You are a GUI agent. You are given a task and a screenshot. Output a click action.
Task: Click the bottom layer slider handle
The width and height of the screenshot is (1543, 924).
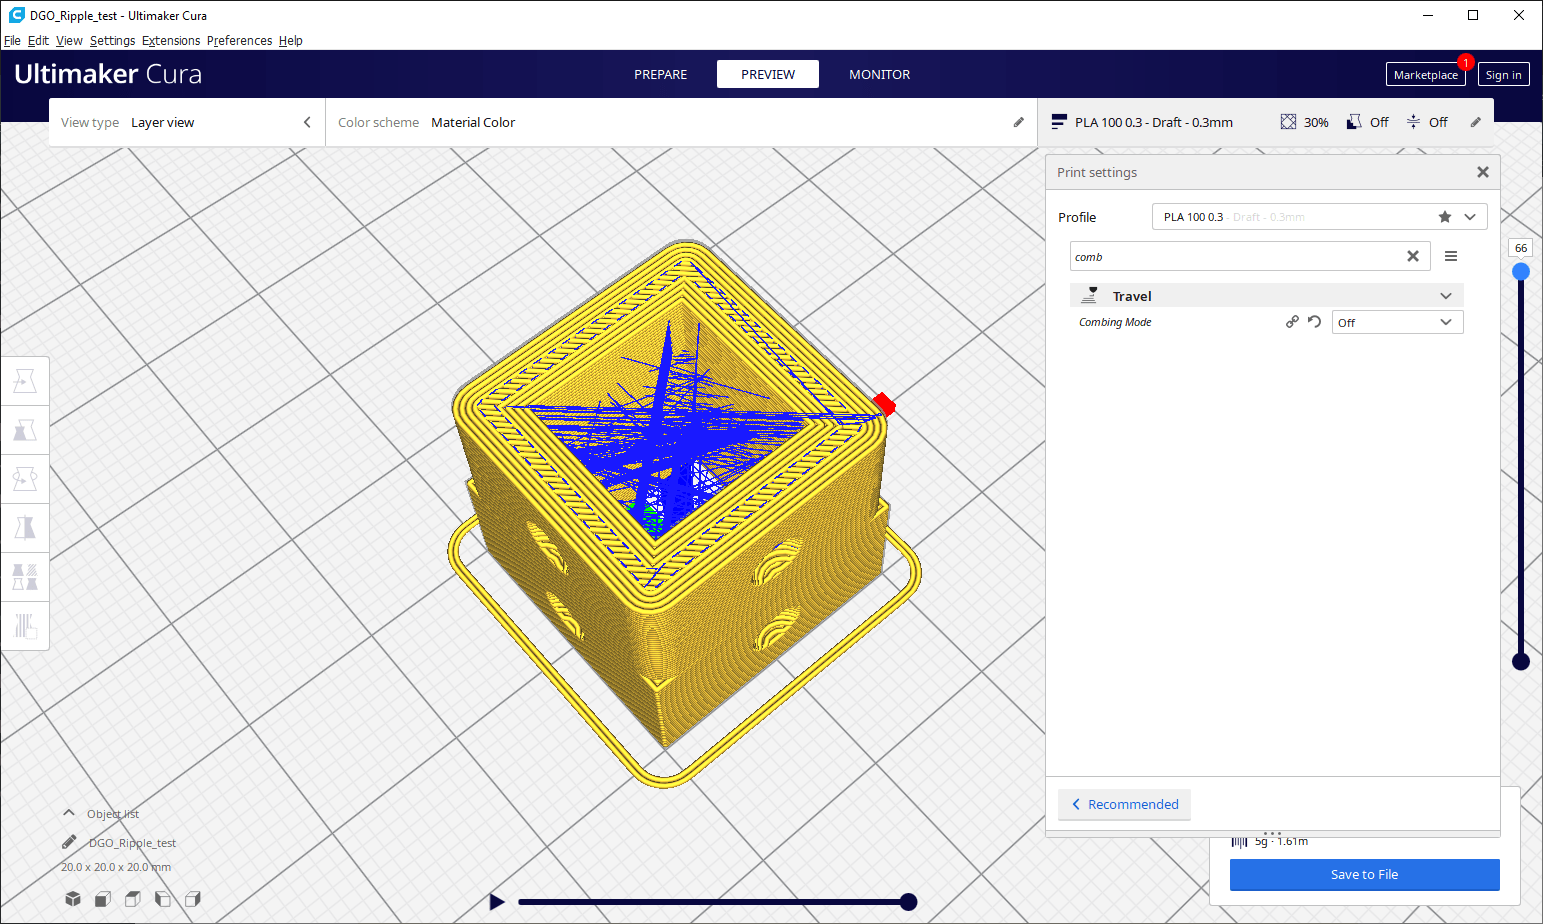tap(1520, 661)
